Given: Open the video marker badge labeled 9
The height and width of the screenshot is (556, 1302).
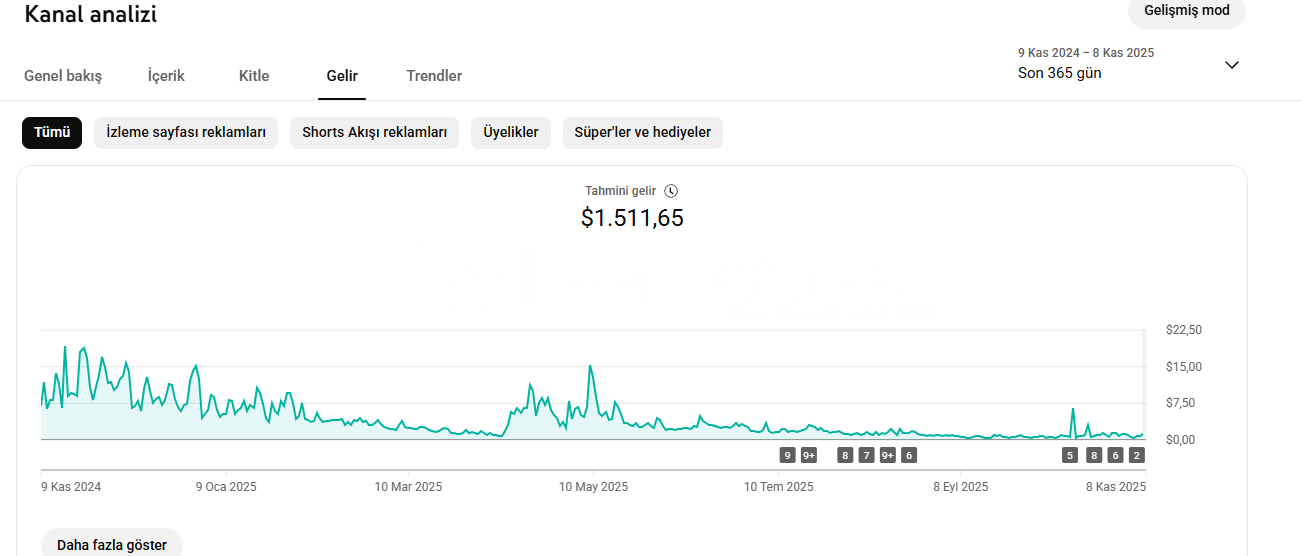Looking at the screenshot, I should coord(787,456).
